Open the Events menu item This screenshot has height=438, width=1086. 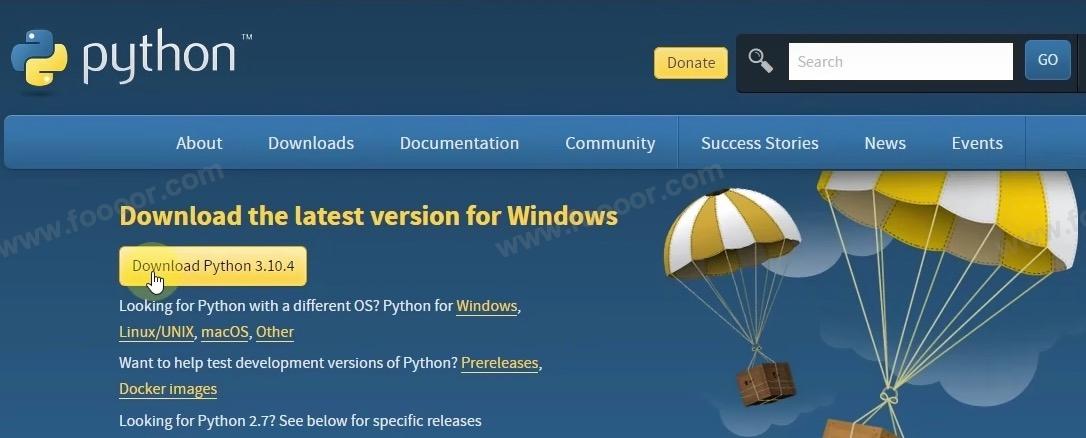[977, 143]
